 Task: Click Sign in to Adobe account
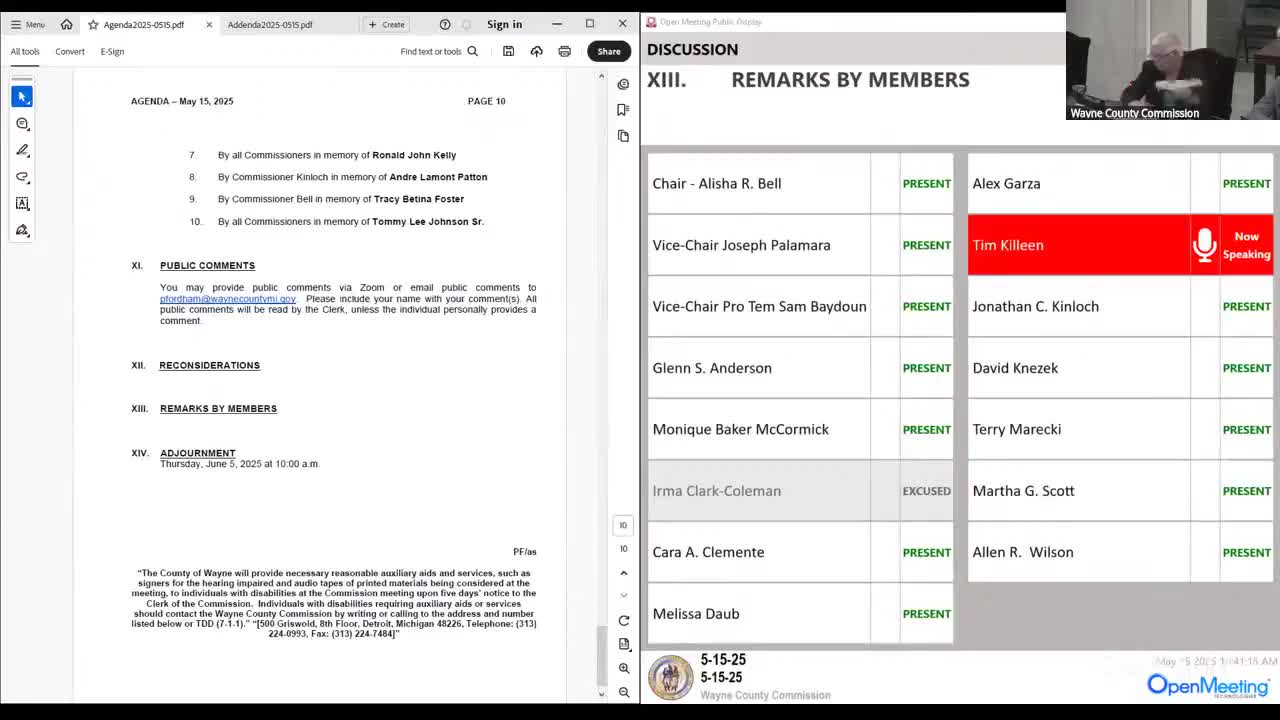(504, 24)
